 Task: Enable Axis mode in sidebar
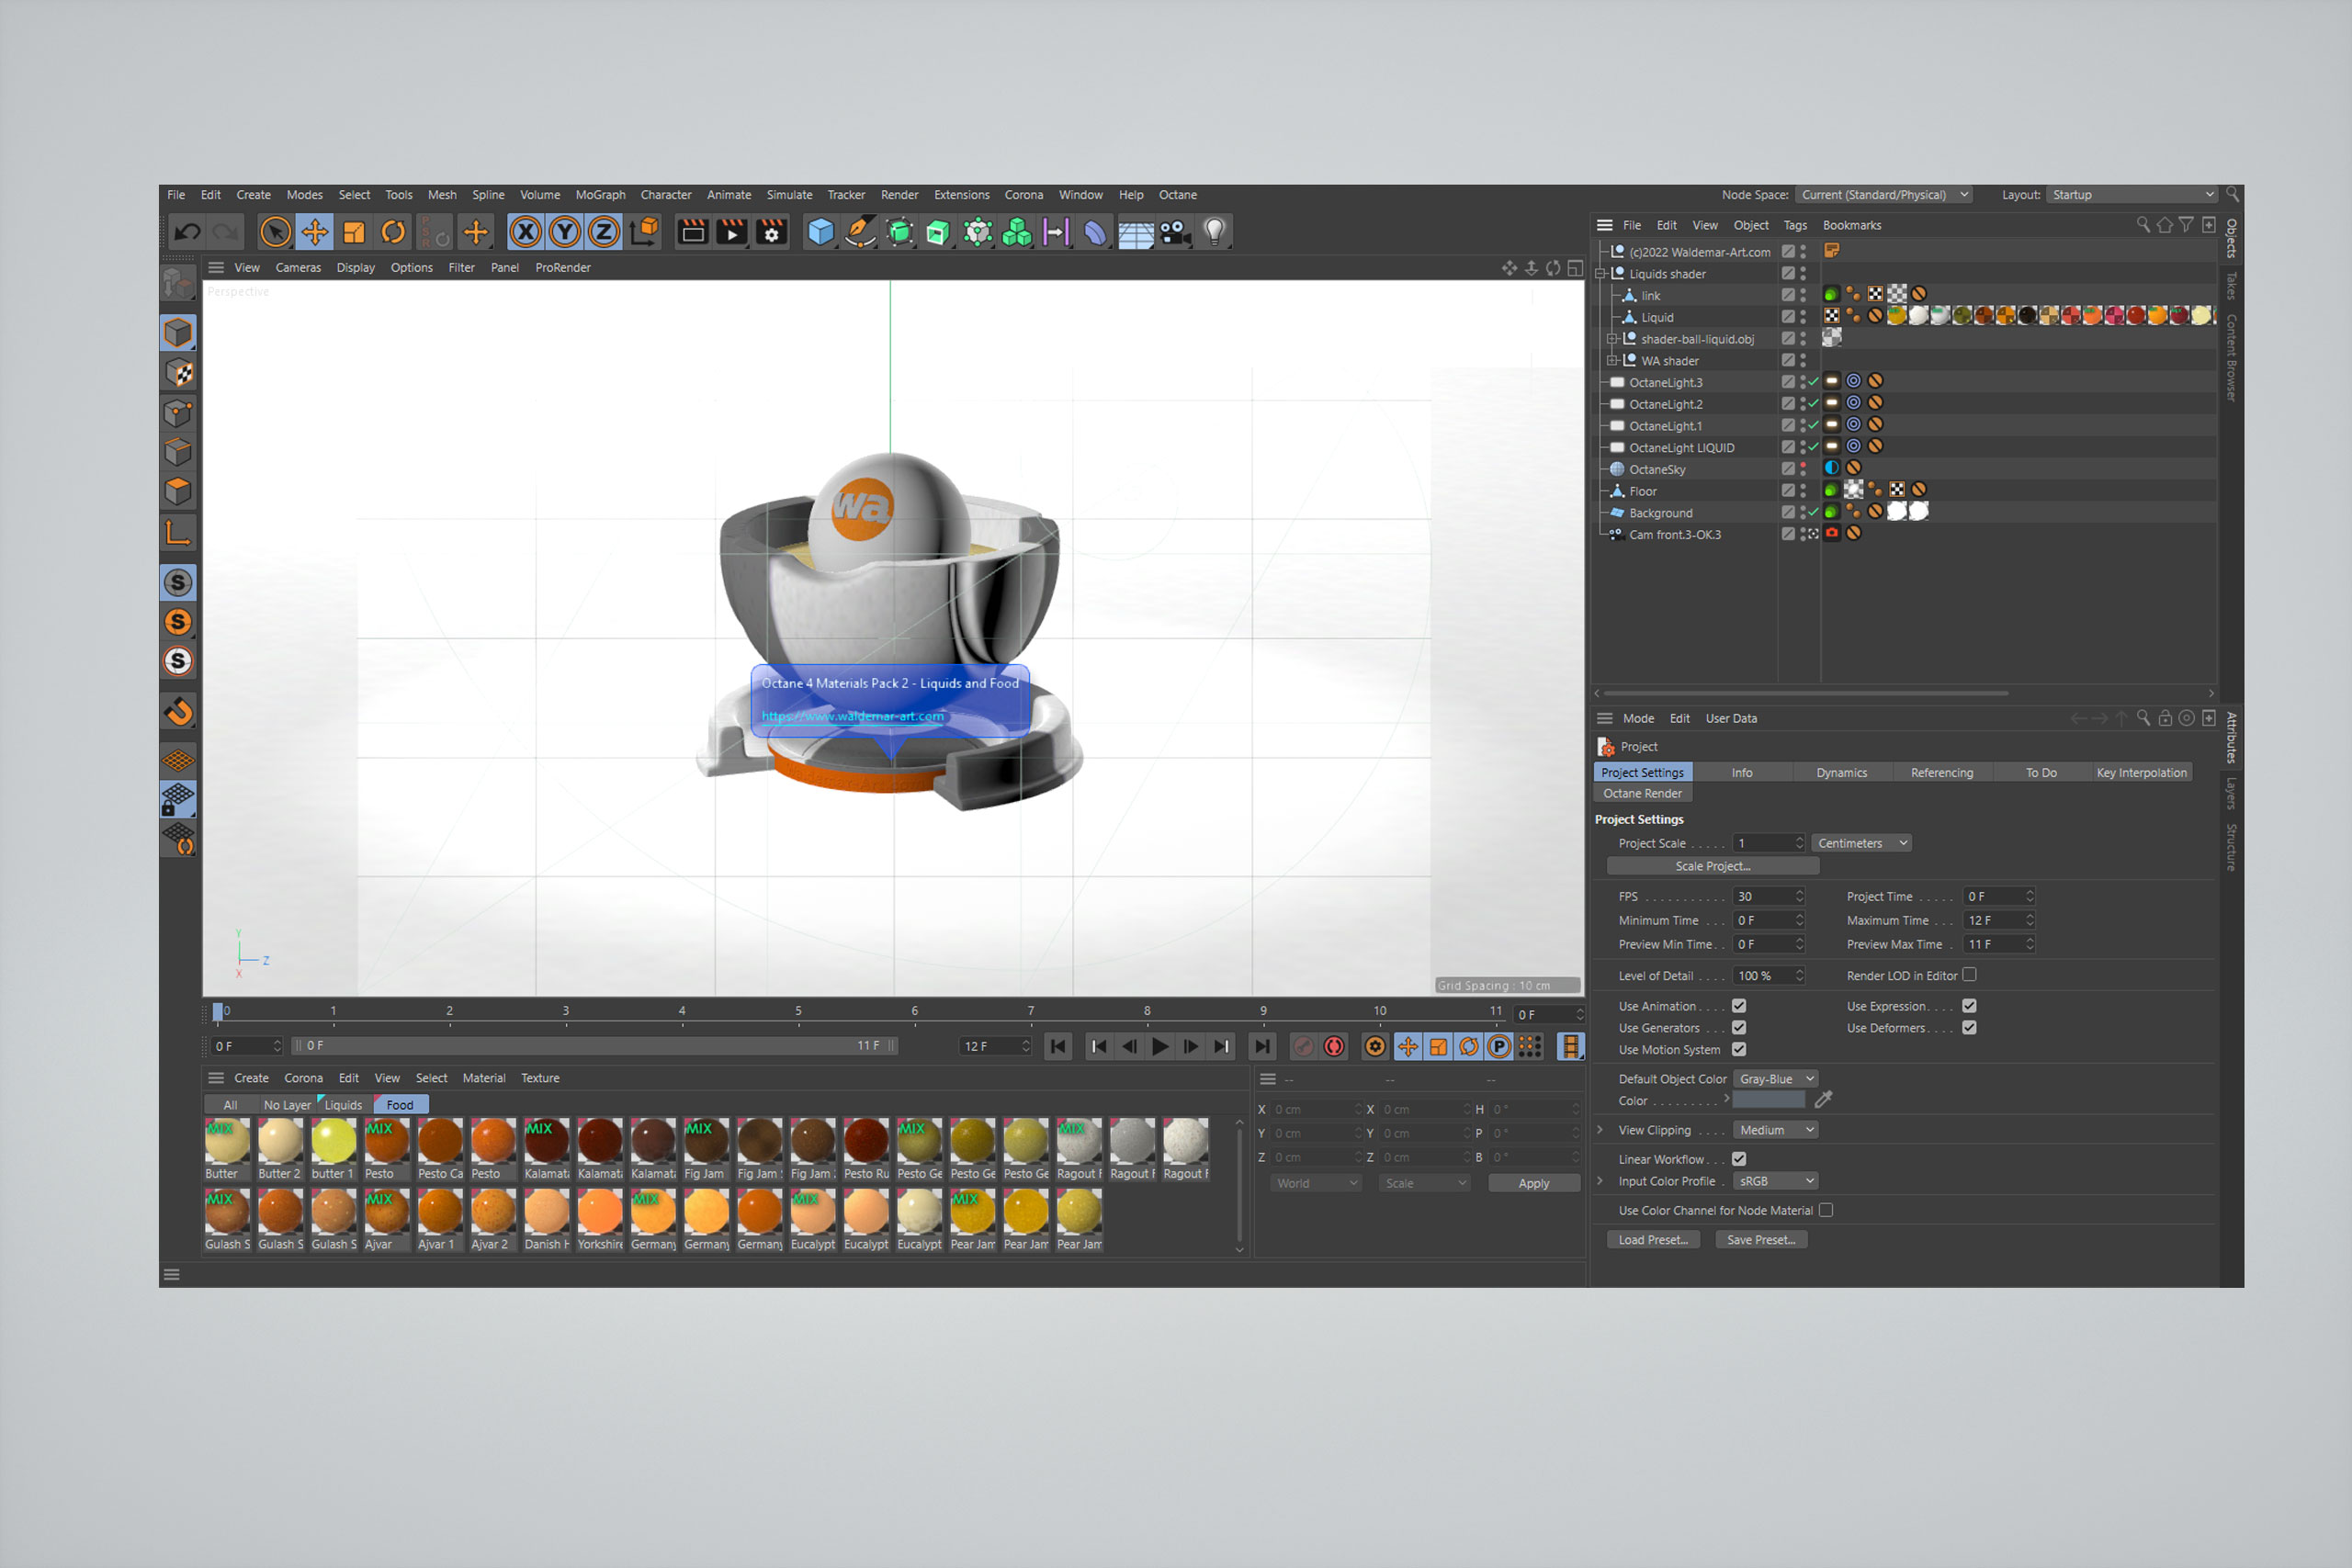[178, 531]
